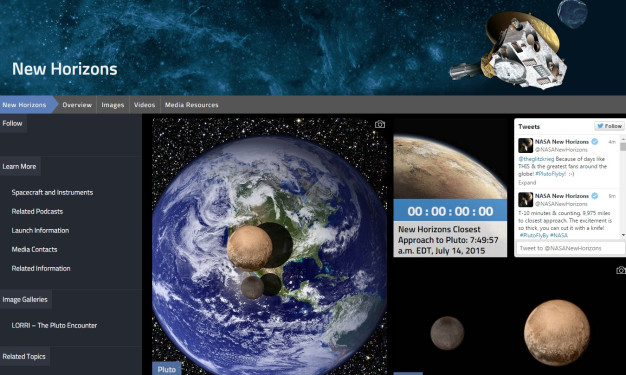626x375 pixels.
Task: Click the Twitter bird icon in Follow button
Action: click(600, 126)
